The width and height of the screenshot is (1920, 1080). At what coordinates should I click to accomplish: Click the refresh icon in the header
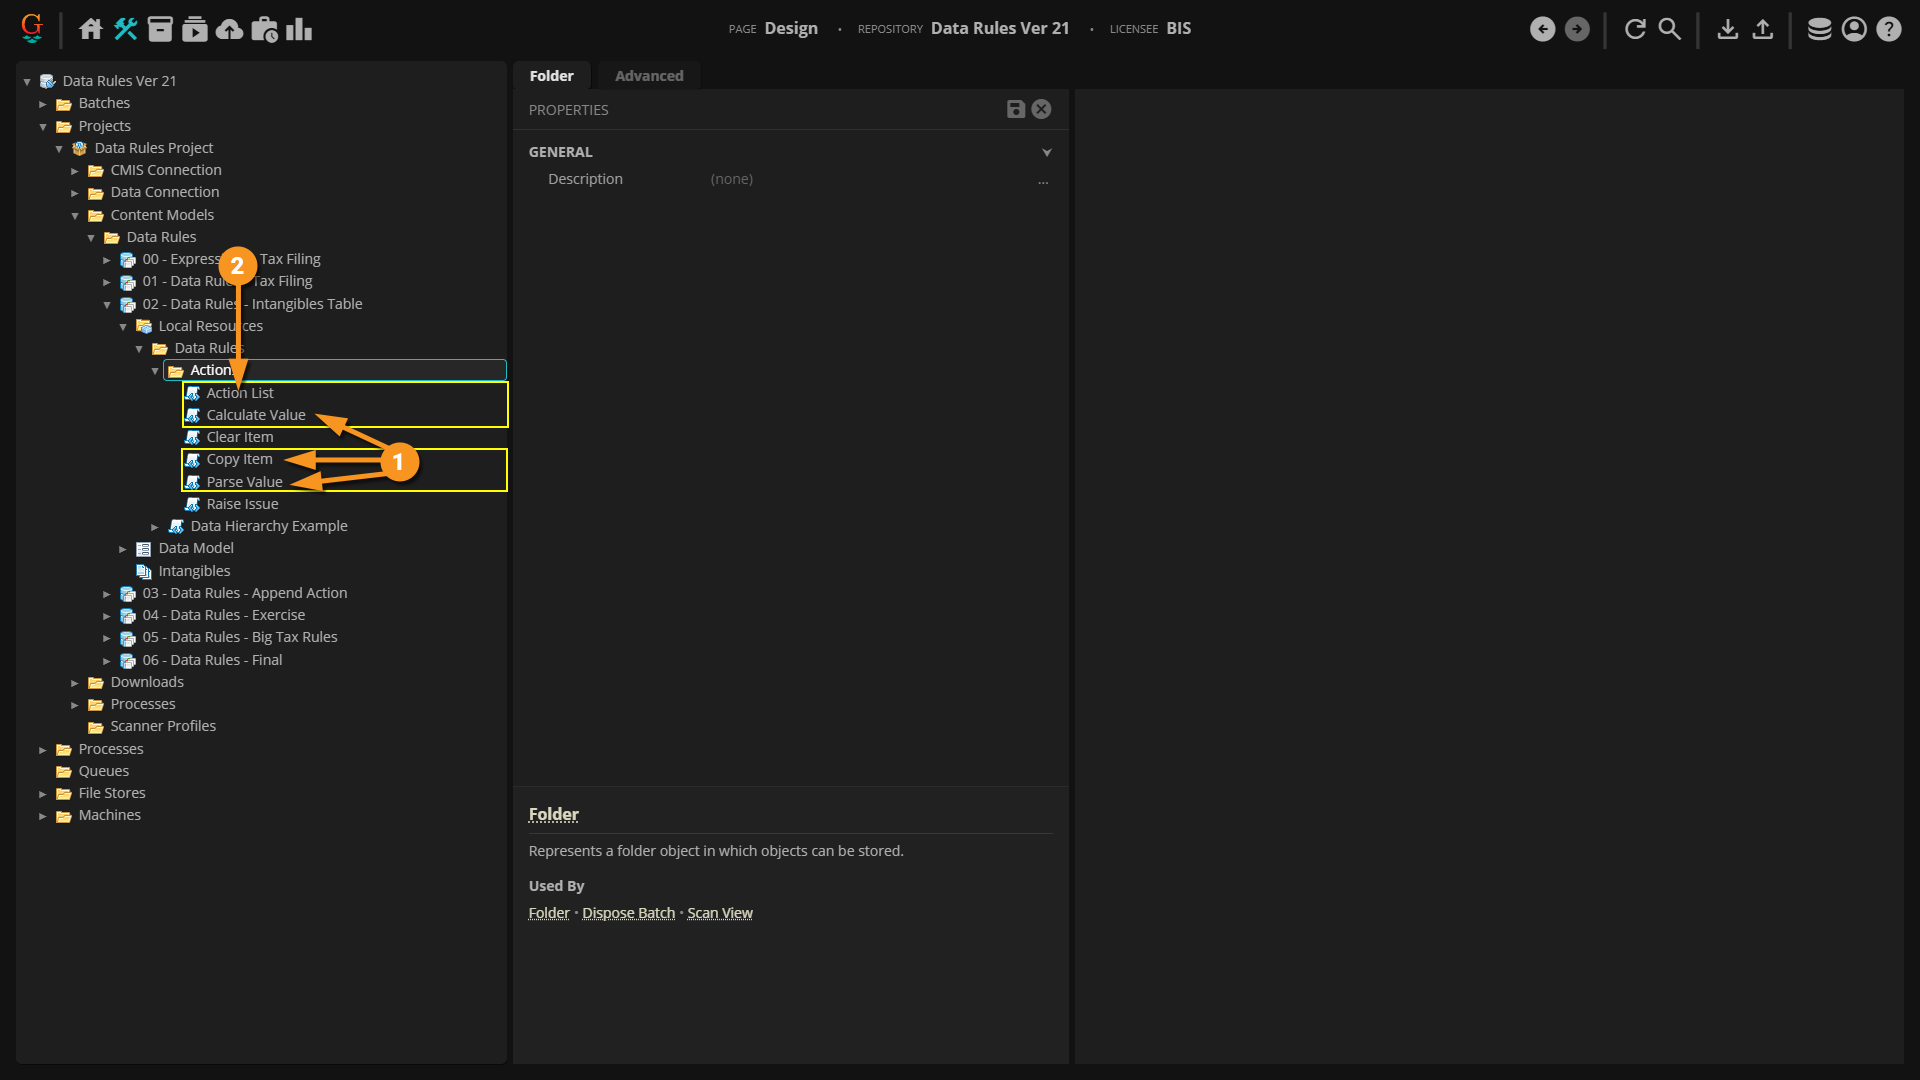(1635, 29)
